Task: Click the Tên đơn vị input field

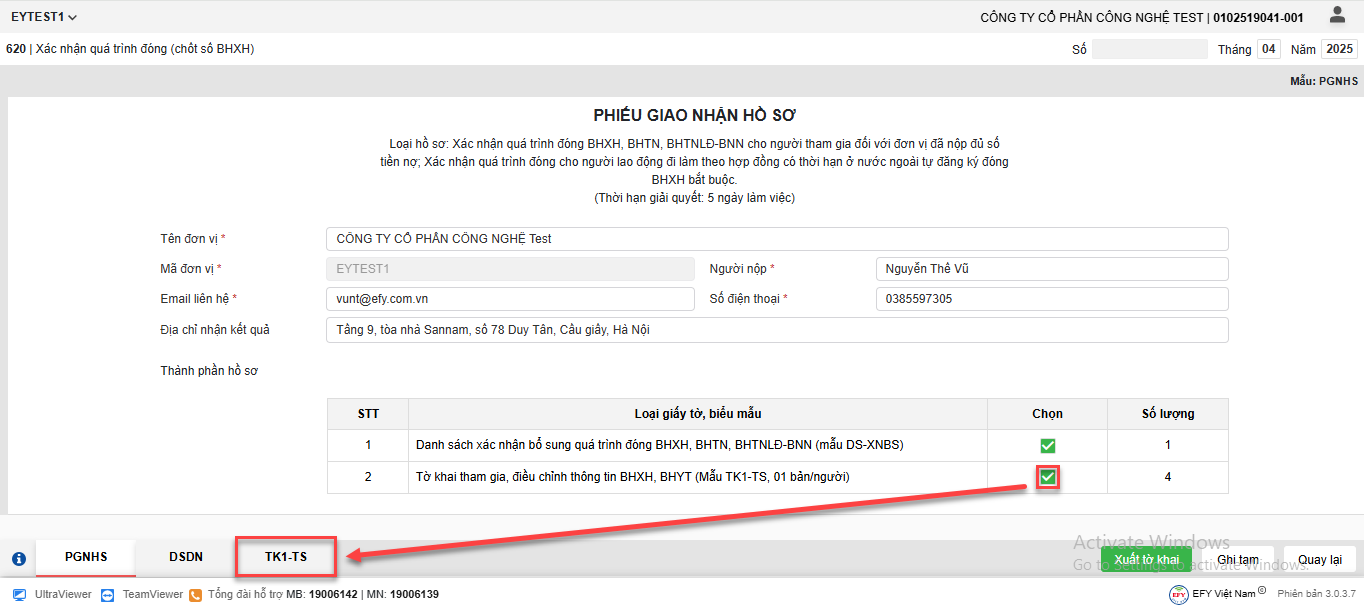Action: point(776,239)
